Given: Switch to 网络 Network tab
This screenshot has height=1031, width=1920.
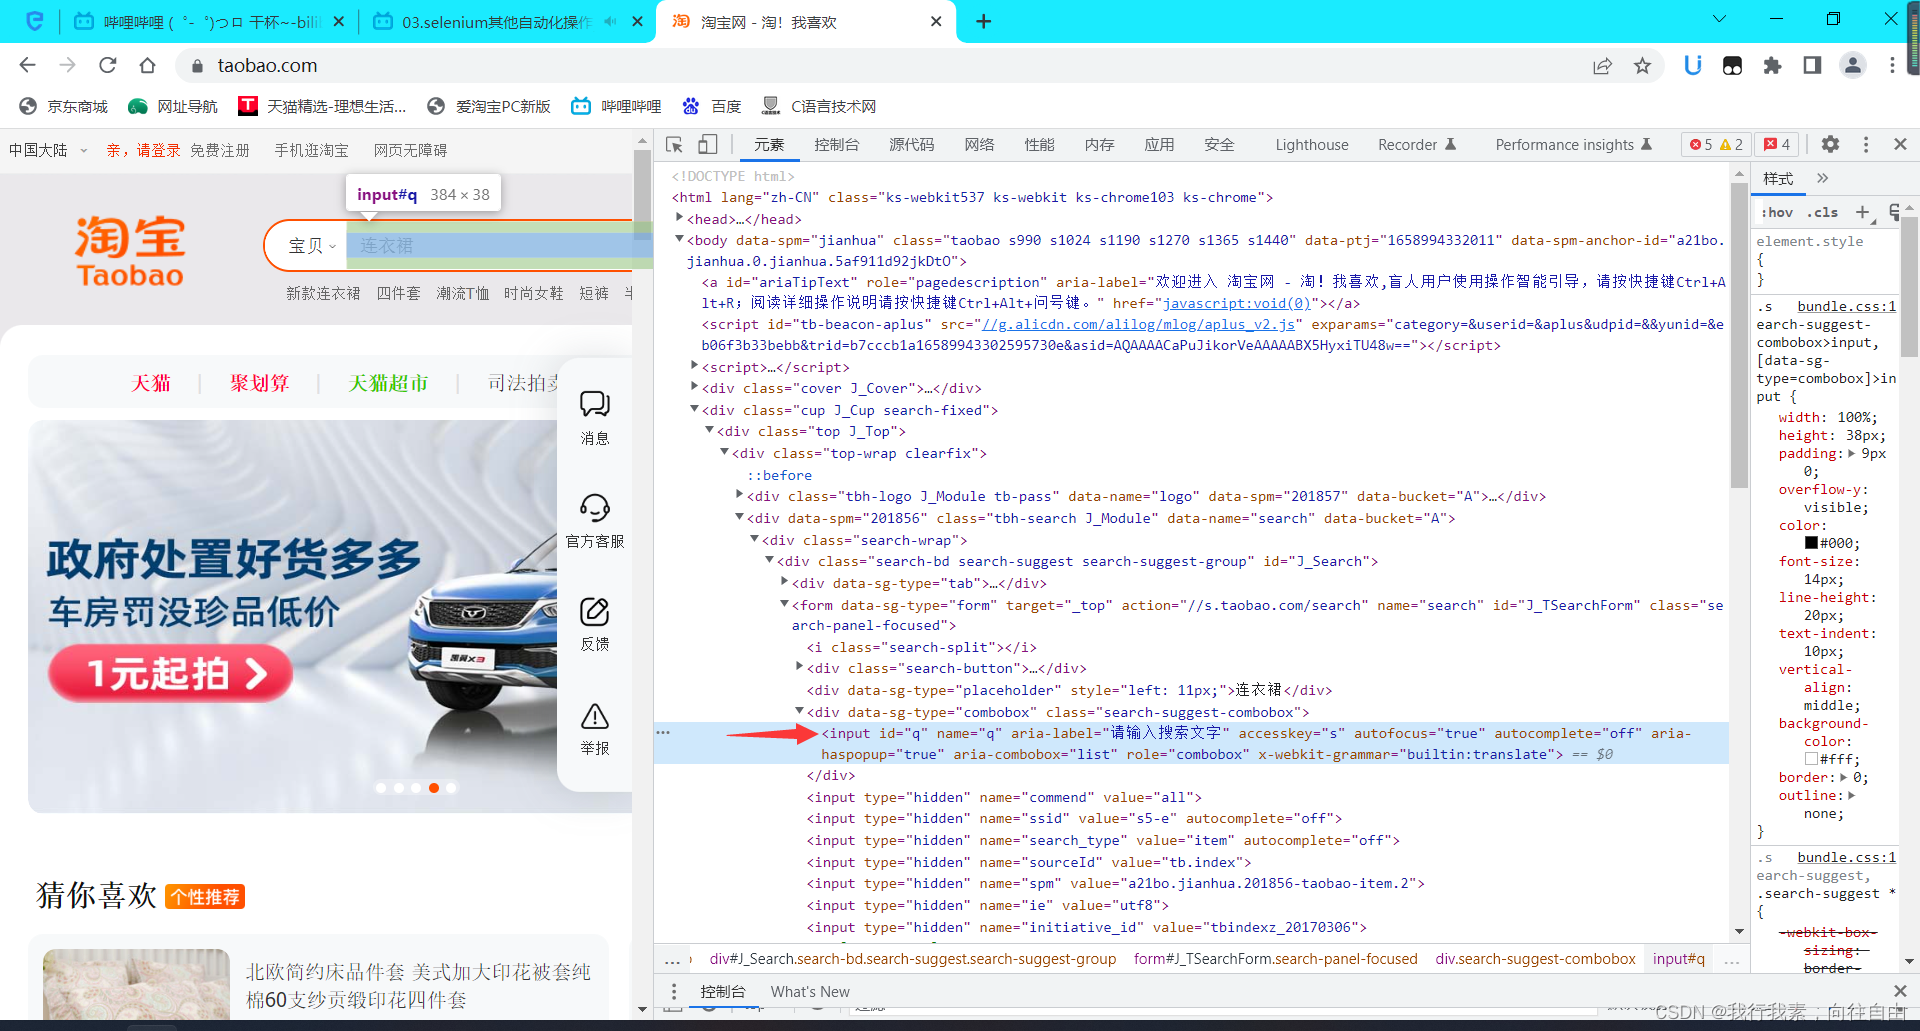Looking at the screenshot, I should click(980, 145).
